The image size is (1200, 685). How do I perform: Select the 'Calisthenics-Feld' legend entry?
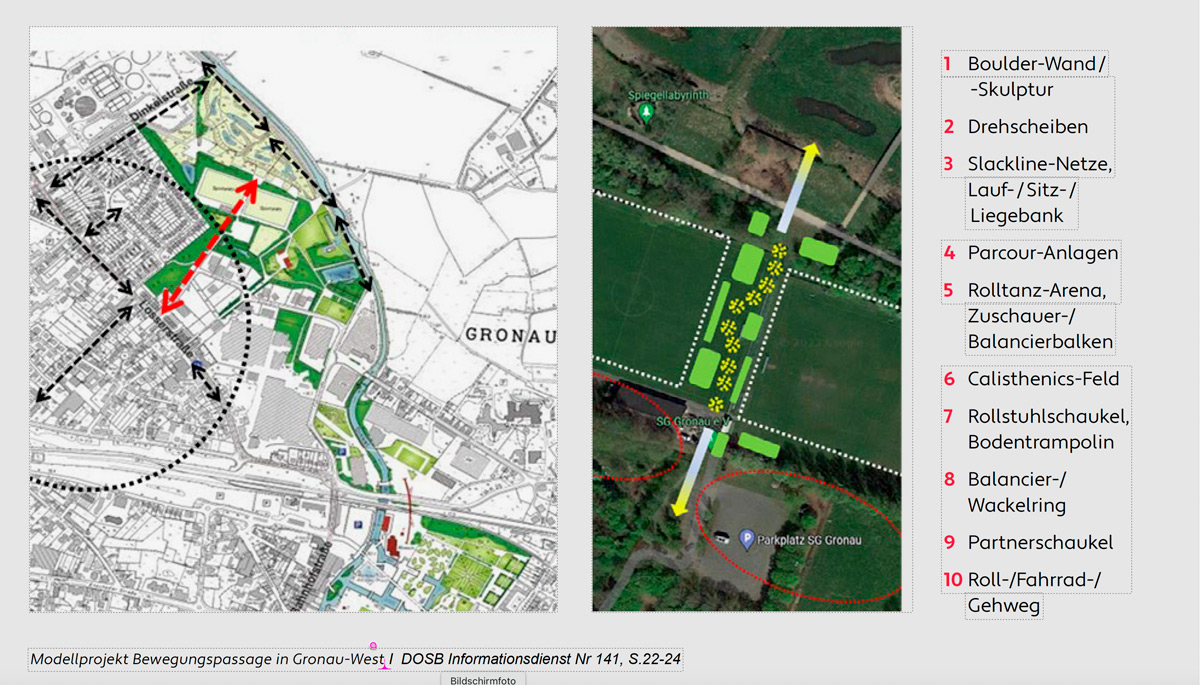coord(1043,379)
